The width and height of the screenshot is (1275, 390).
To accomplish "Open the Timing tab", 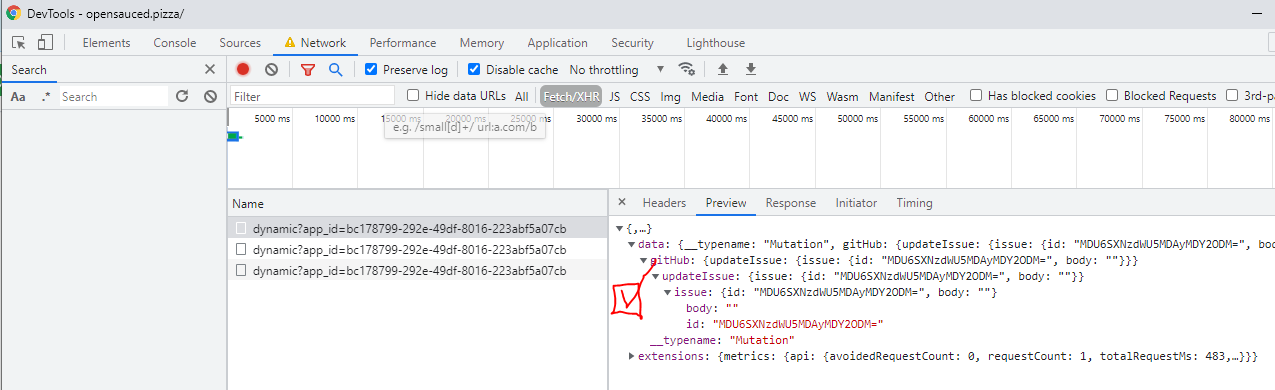I will click(914, 203).
